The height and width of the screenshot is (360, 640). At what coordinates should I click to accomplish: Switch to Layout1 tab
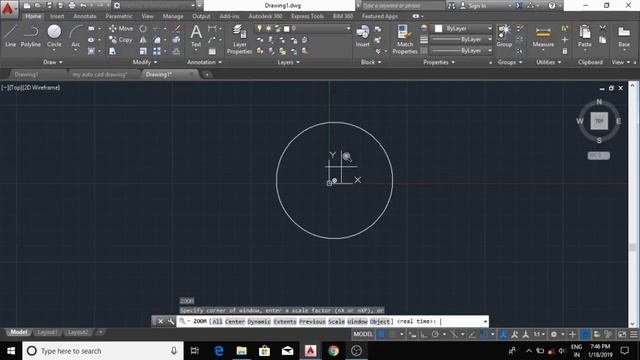coord(47,332)
